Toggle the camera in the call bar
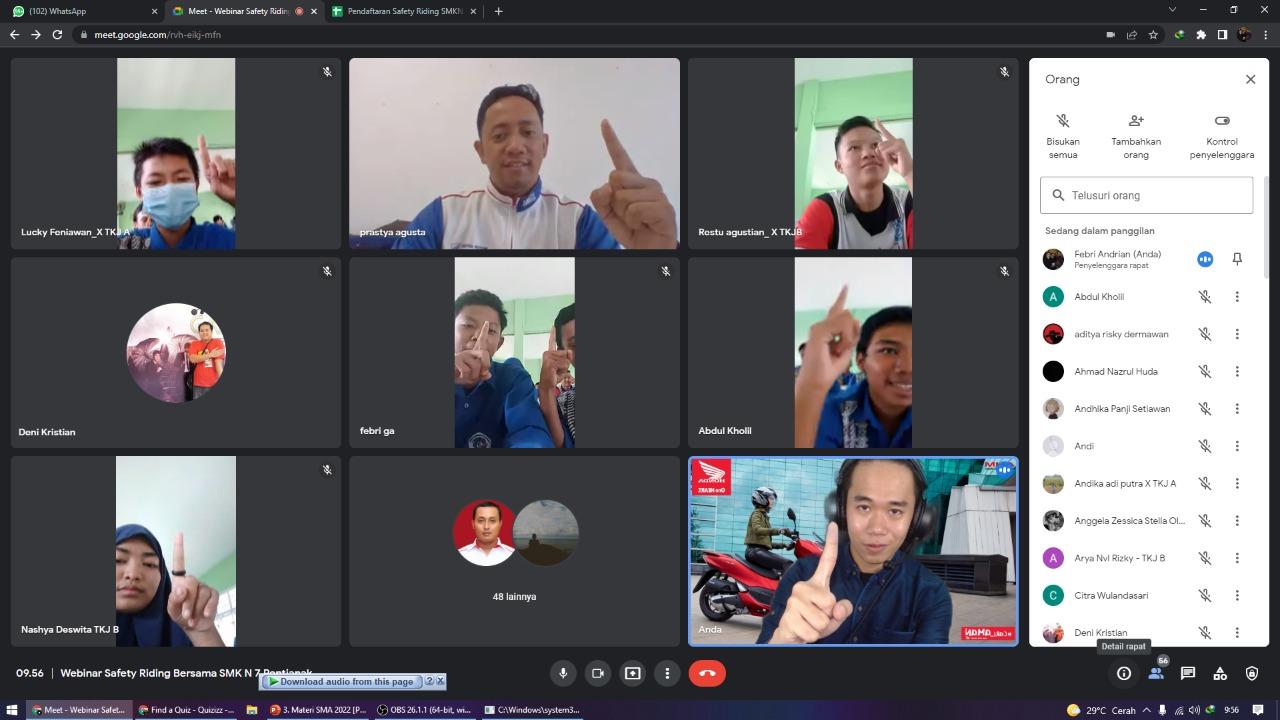This screenshot has width=1280, height=720. [598, 673]
